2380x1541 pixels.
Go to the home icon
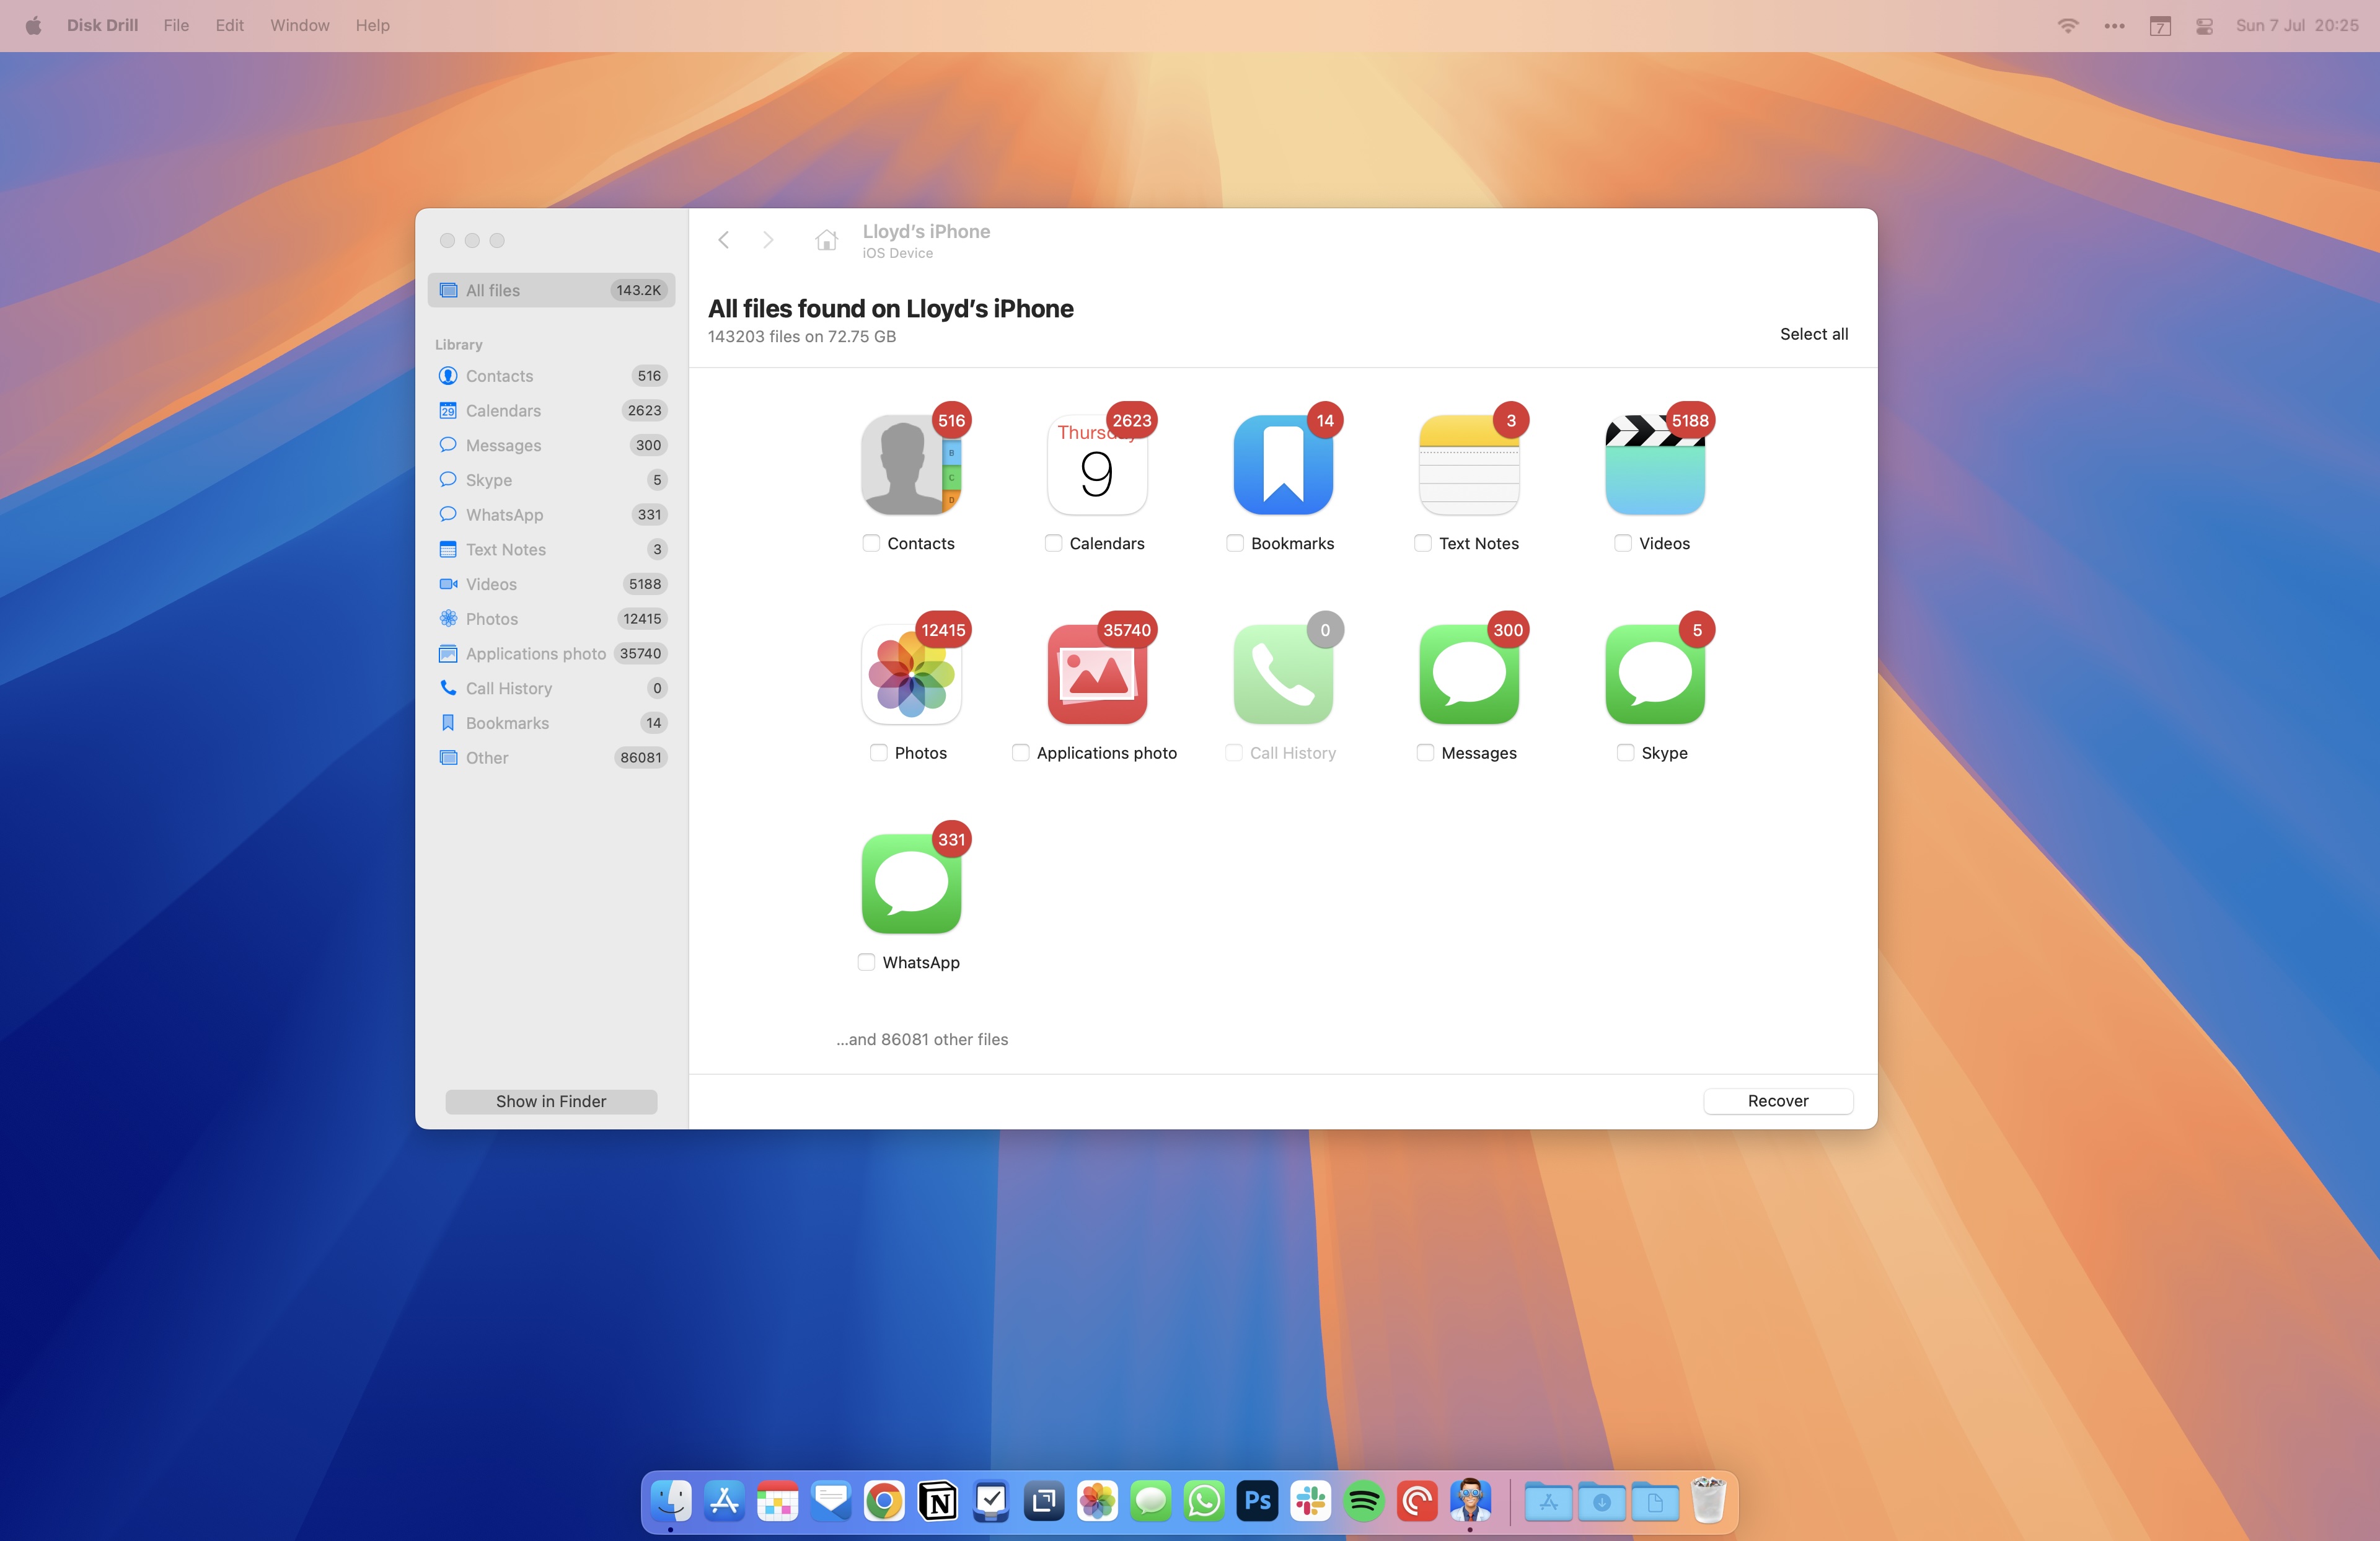pyautogui.click(x=826, y=240)
